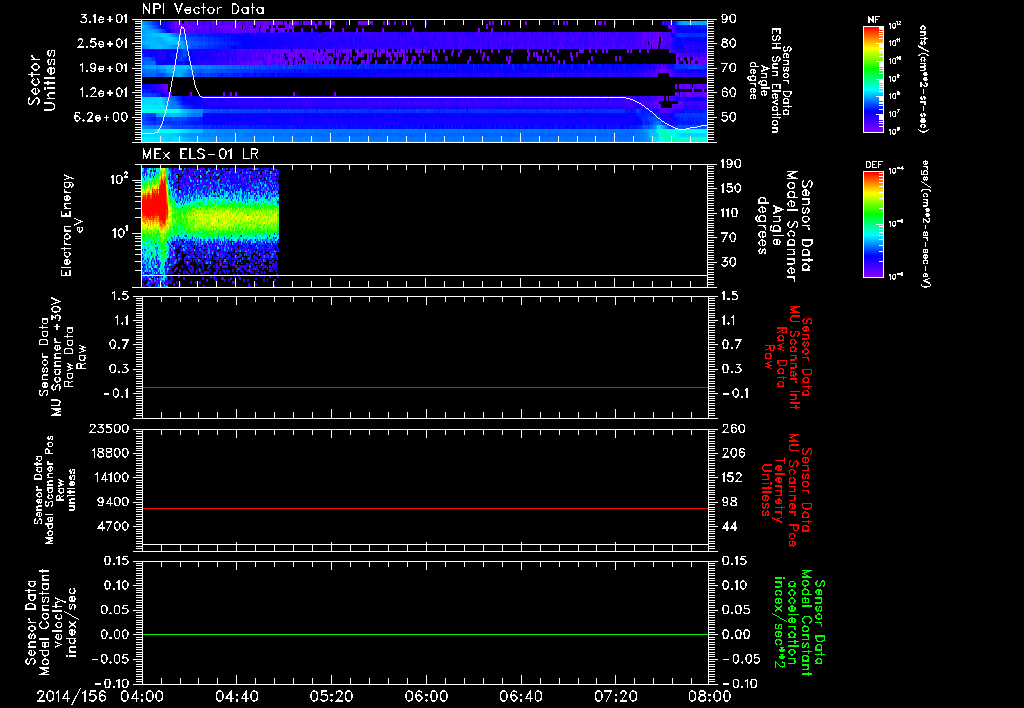This screenshot has height=708, width=1024.
Task: Click the "3.1e+01" sector tick value
Action: point(103,19)
